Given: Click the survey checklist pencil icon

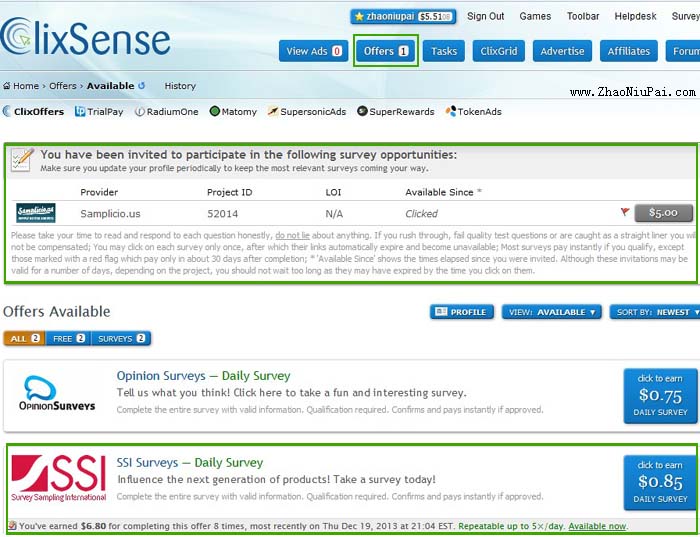Looking at the screenshot, I should 22,160.
